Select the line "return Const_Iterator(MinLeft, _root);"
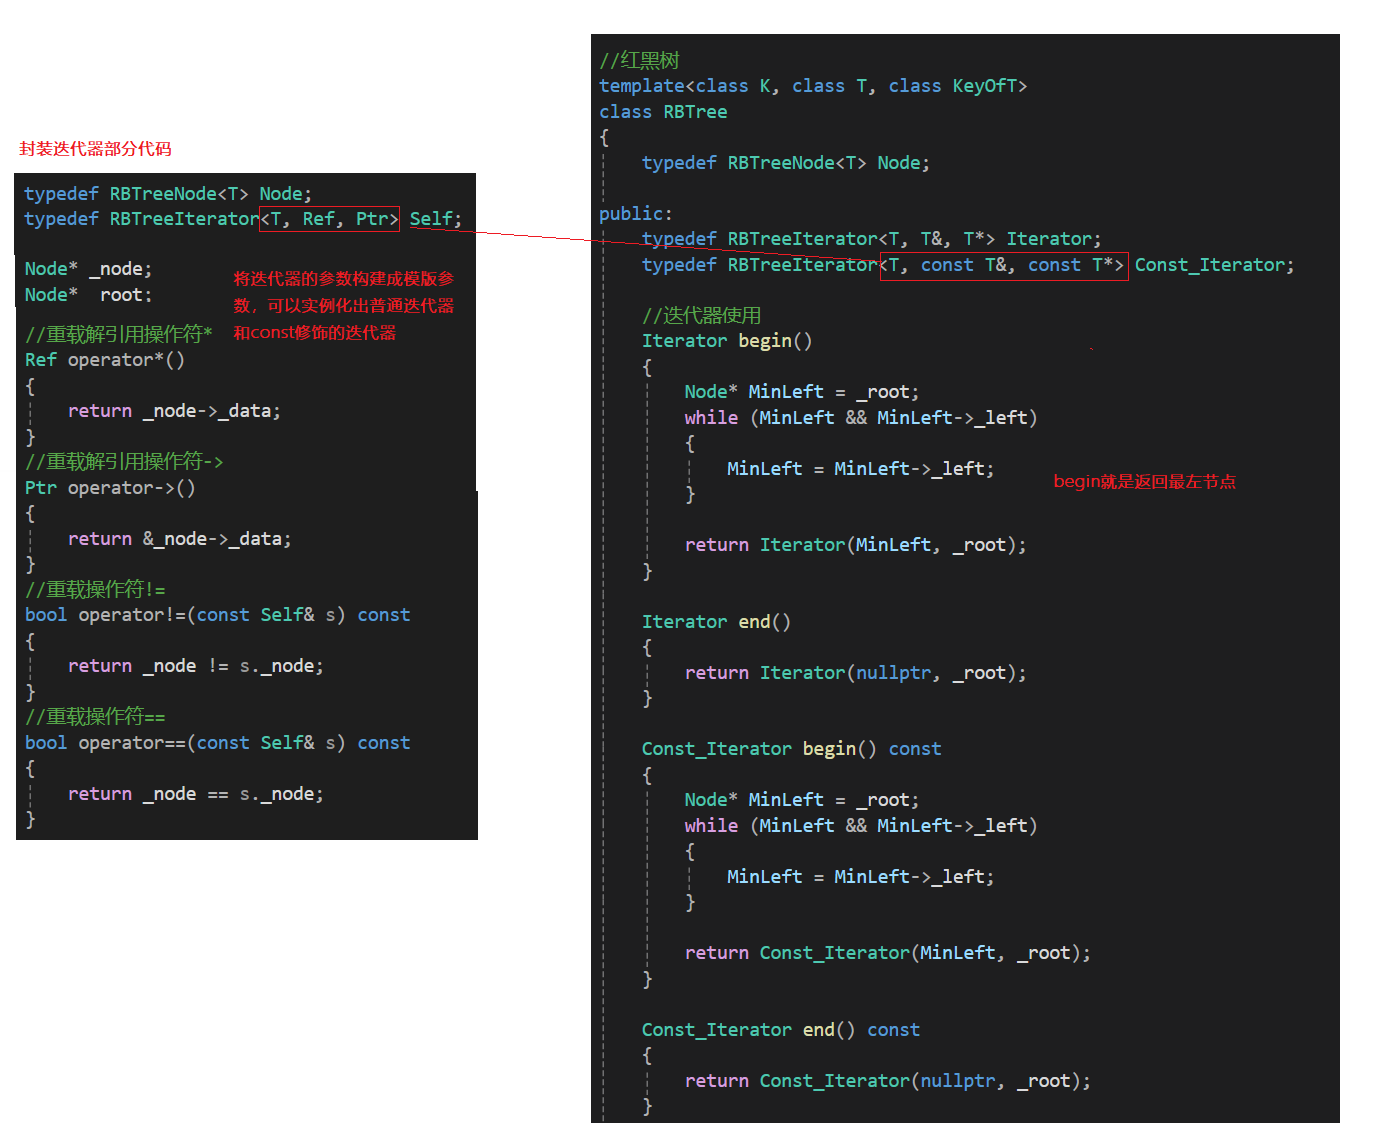This screenshot has height=1144, width=1385. tap(888, 953)
